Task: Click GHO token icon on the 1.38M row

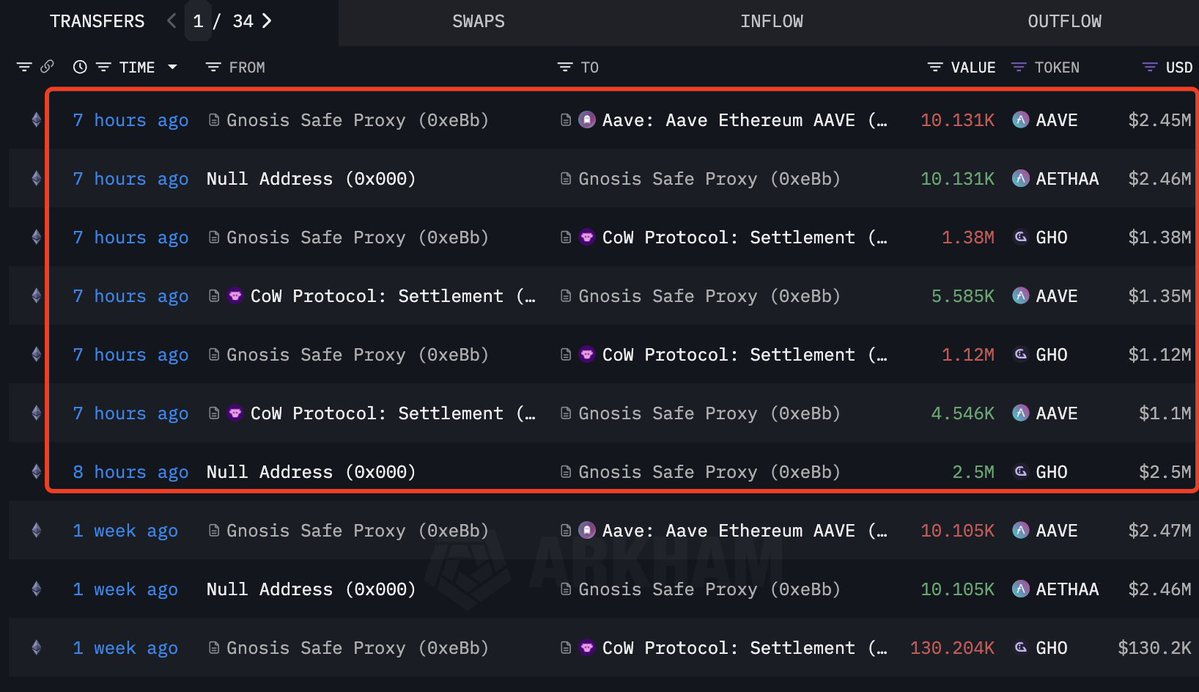Action: point(1020,237)
